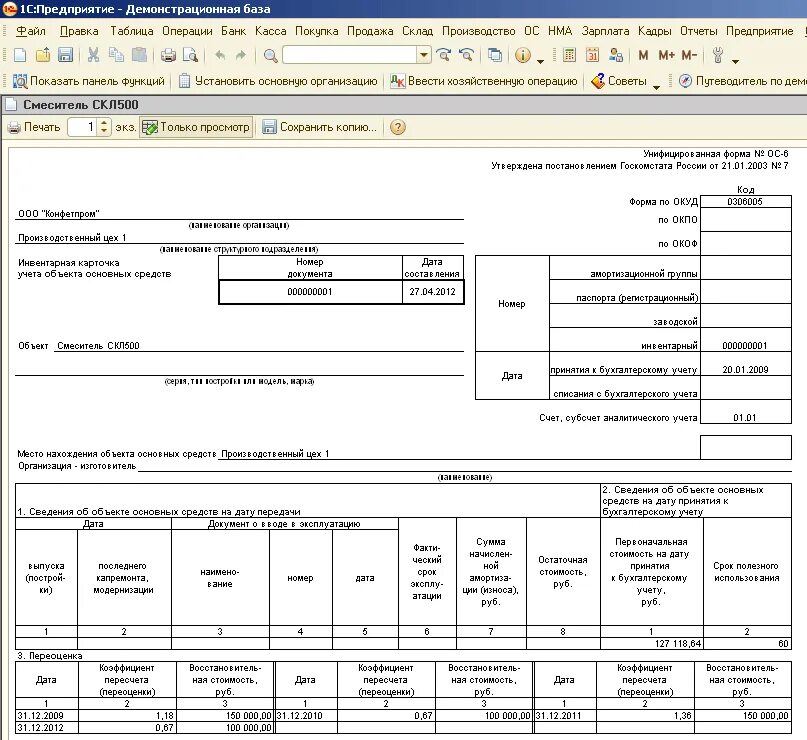
Task: Open the Отчеты menu
Action: [698, 31]
